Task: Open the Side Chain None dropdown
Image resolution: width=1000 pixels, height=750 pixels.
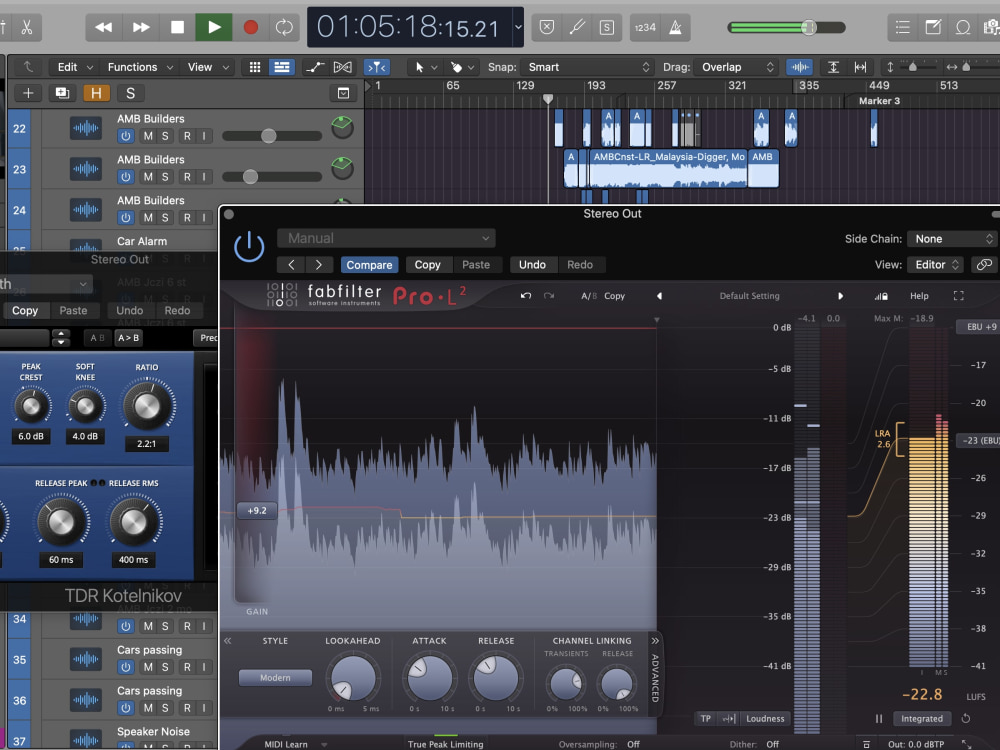Action: (952, 239)
